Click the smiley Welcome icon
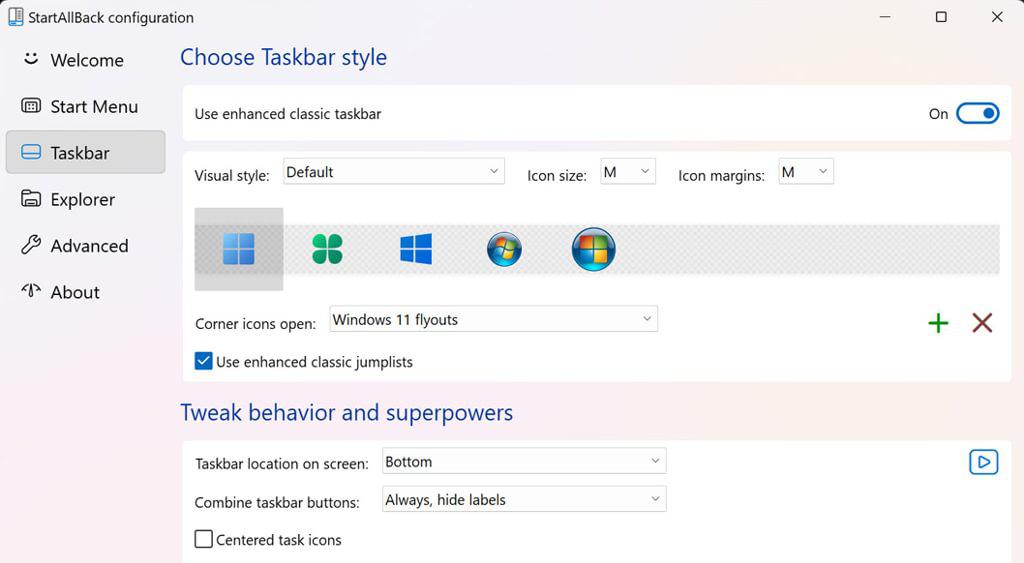The image size is (1024, 563). (x=31, y=59)
